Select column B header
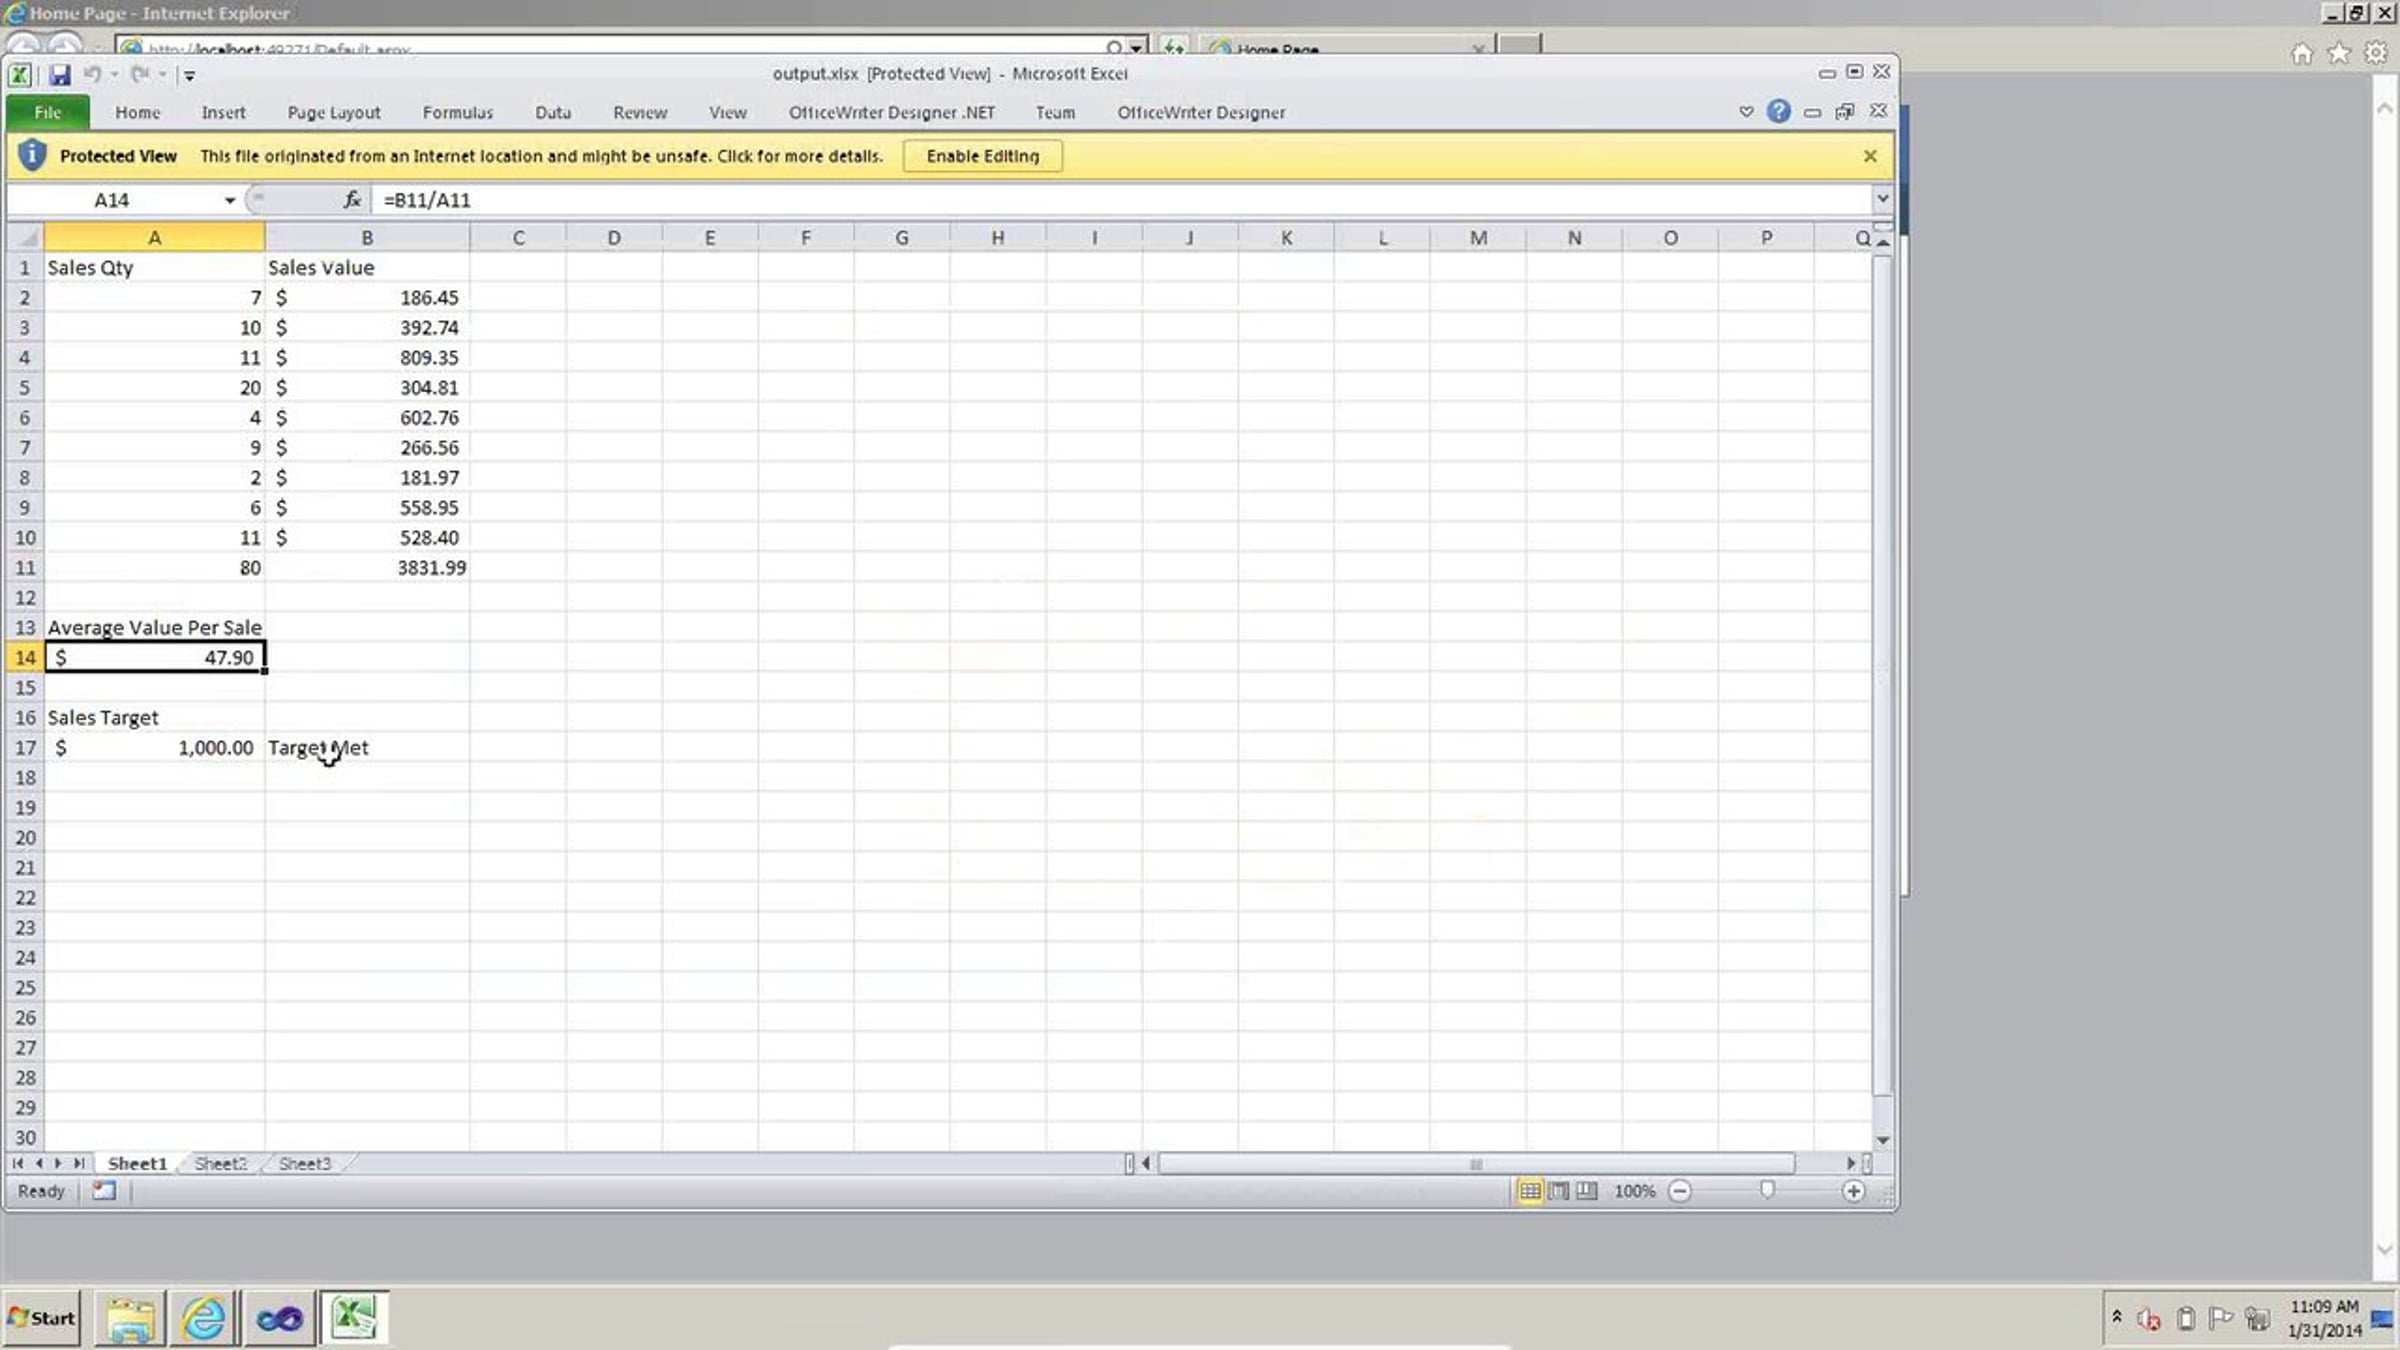Screen dimensions: 2400x1350 (367, 238)
